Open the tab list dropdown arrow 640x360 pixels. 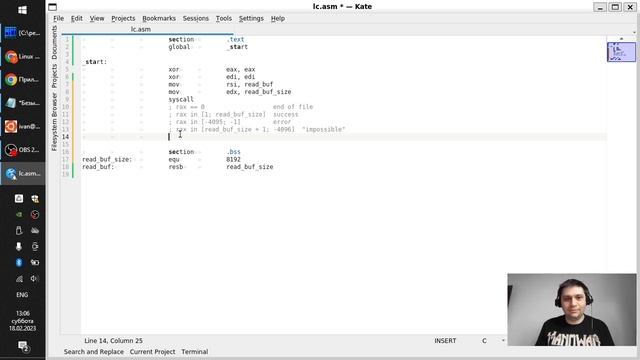pos(634,32)
